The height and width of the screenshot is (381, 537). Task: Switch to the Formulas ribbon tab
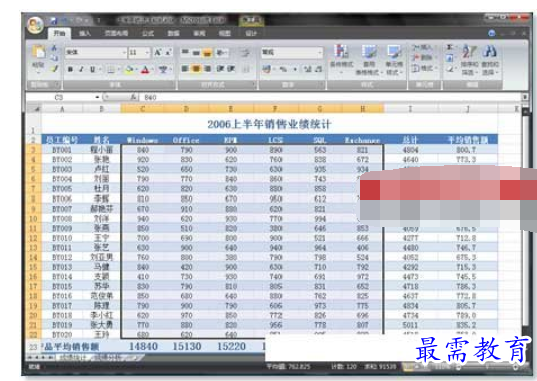click(148, 33)
